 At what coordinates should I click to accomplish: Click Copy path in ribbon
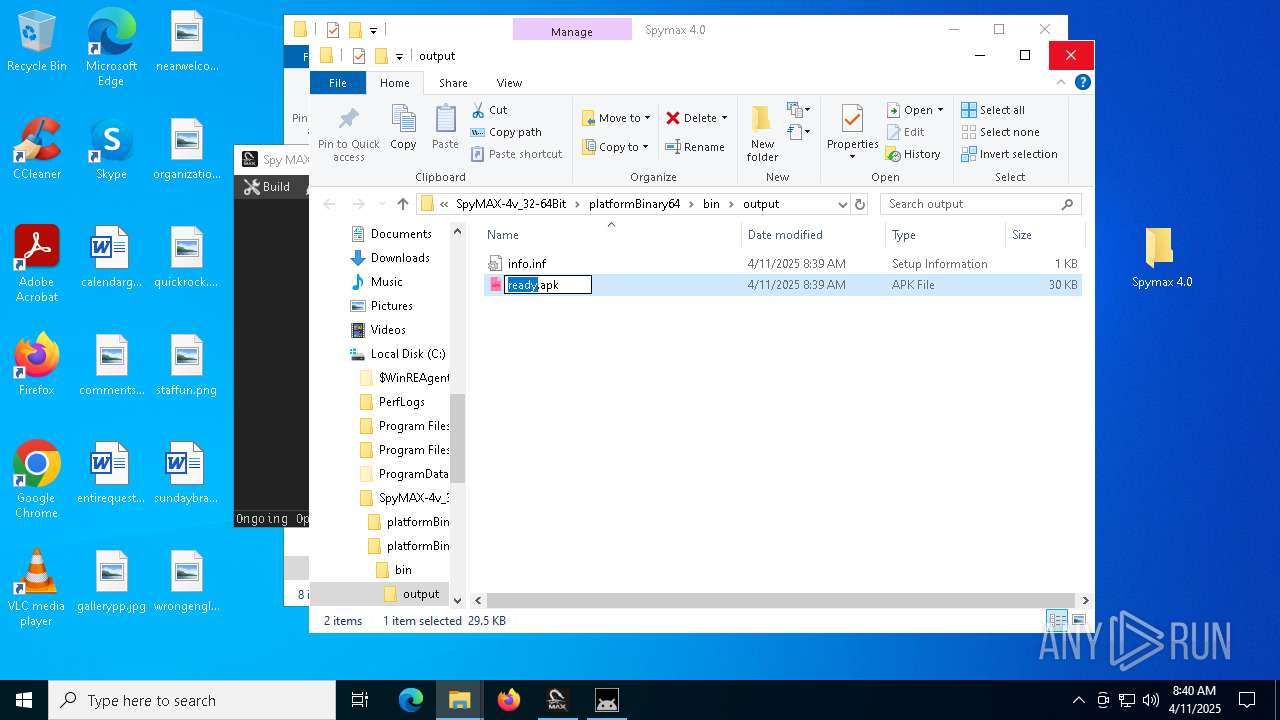[506, 132]
